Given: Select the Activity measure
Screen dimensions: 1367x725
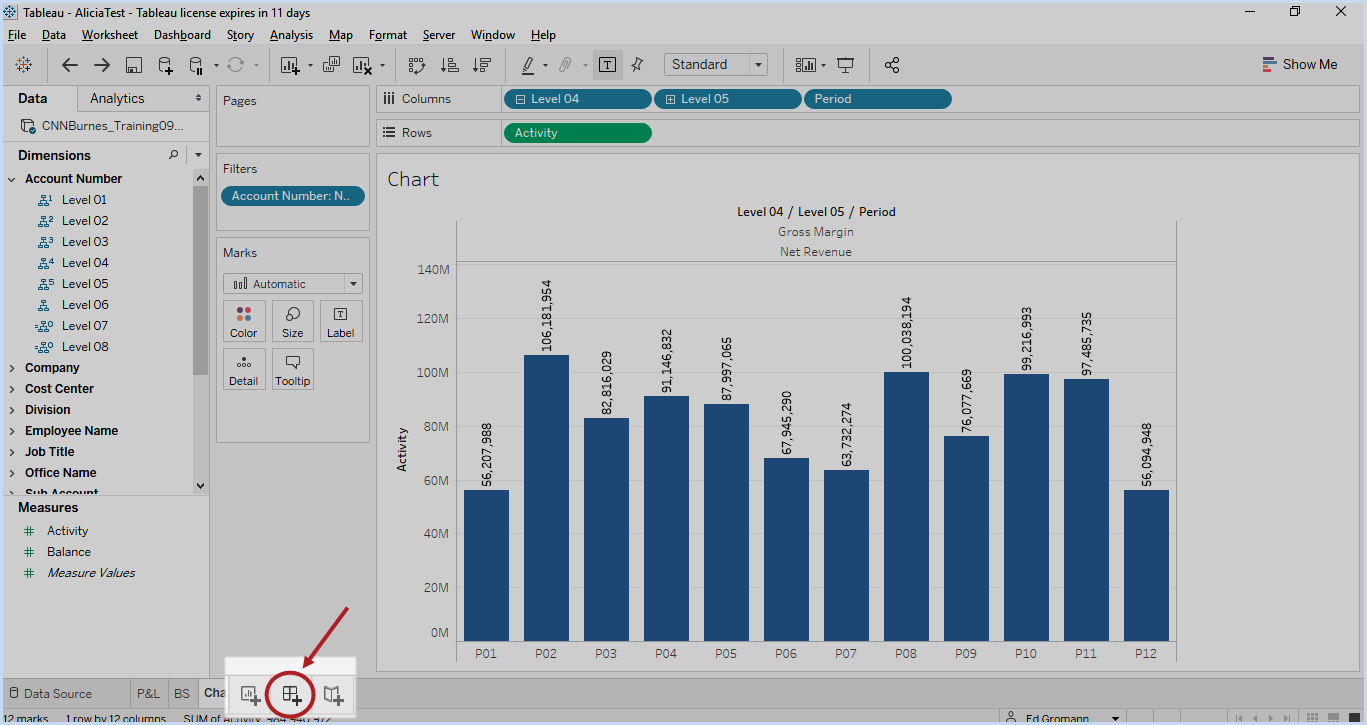Looking at the screenshot, I should [x=67, y=531].
